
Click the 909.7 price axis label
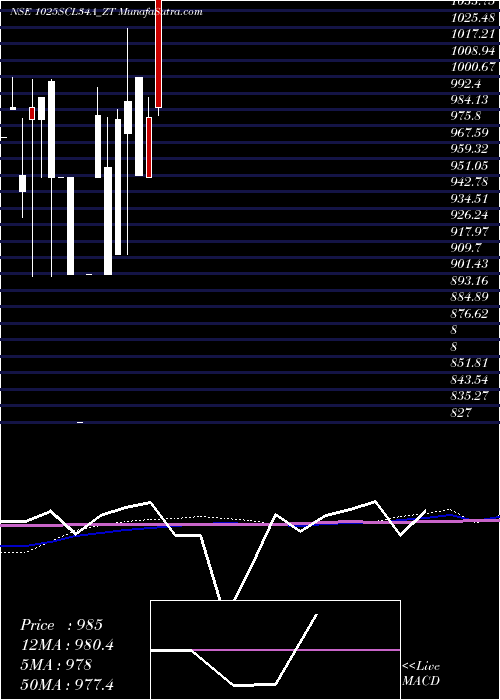pyautogui.click(x=466, y=248)
